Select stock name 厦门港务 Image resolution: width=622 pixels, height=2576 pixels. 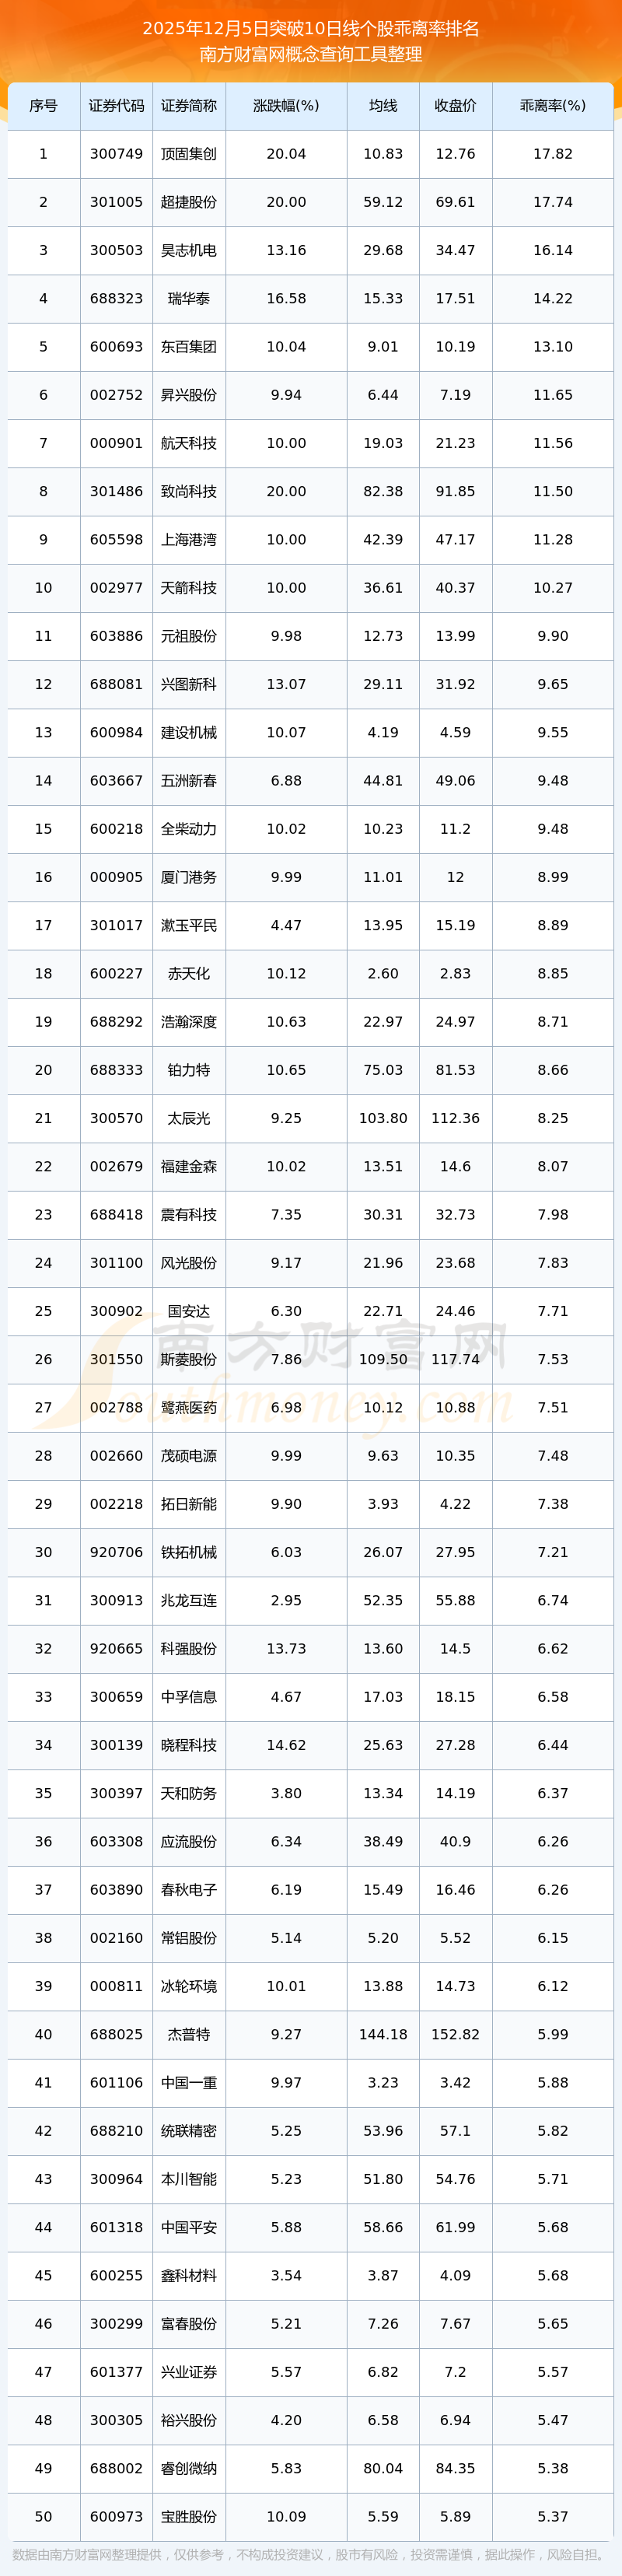click(189, 877)
